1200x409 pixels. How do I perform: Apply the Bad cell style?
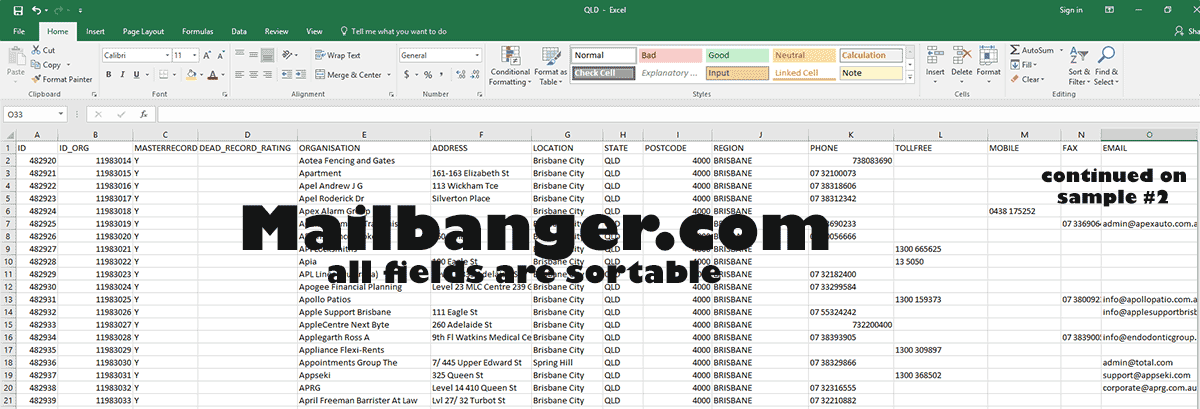(x=669, y=55)
